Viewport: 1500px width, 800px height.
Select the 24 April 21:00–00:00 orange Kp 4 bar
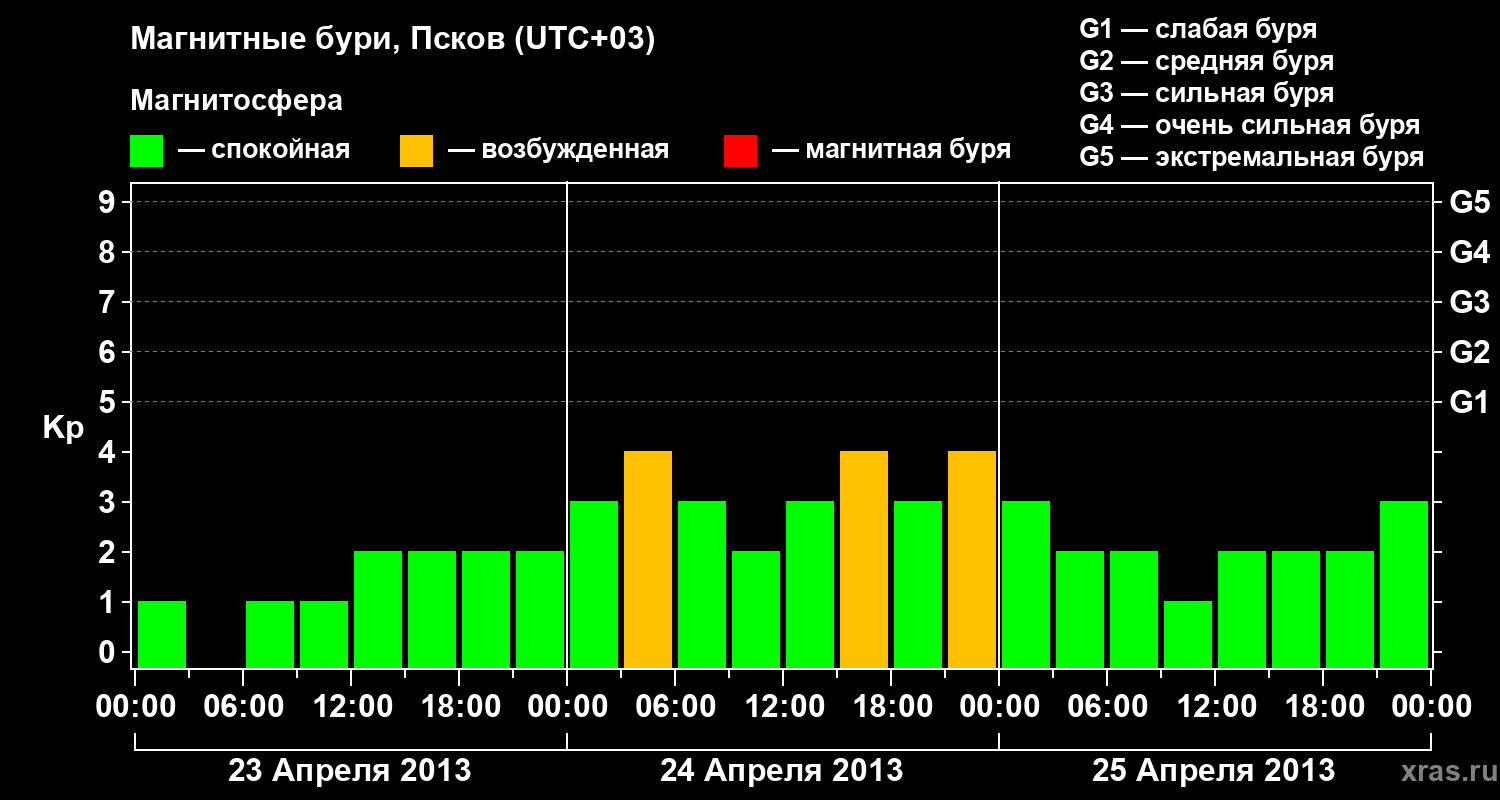coord(972,559)
